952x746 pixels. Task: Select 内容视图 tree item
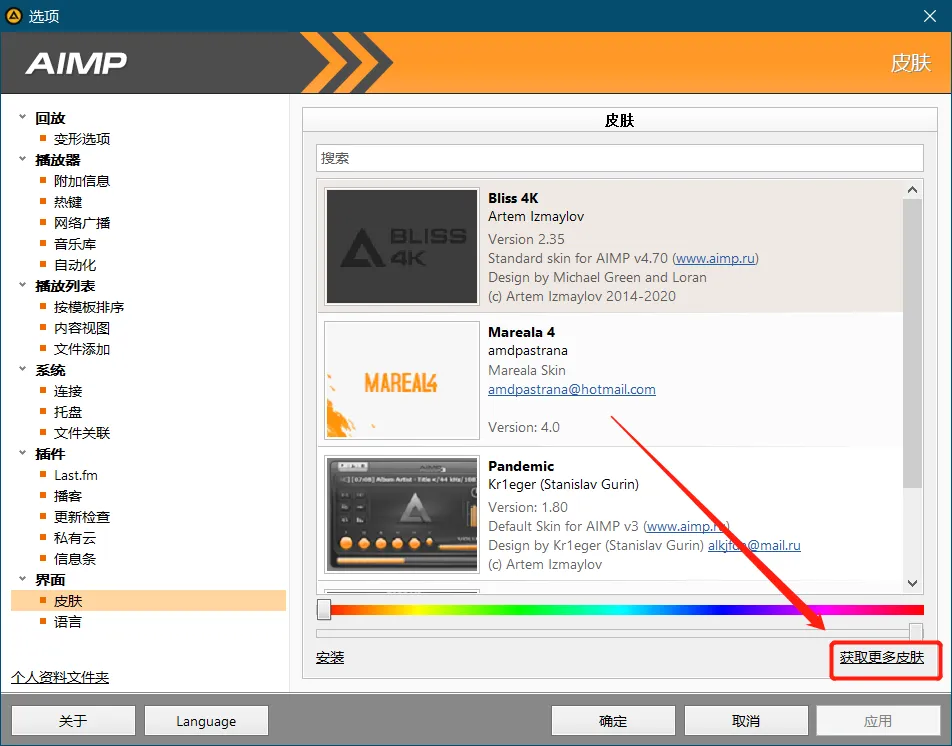pyautogui.click(x=82, y=328)
